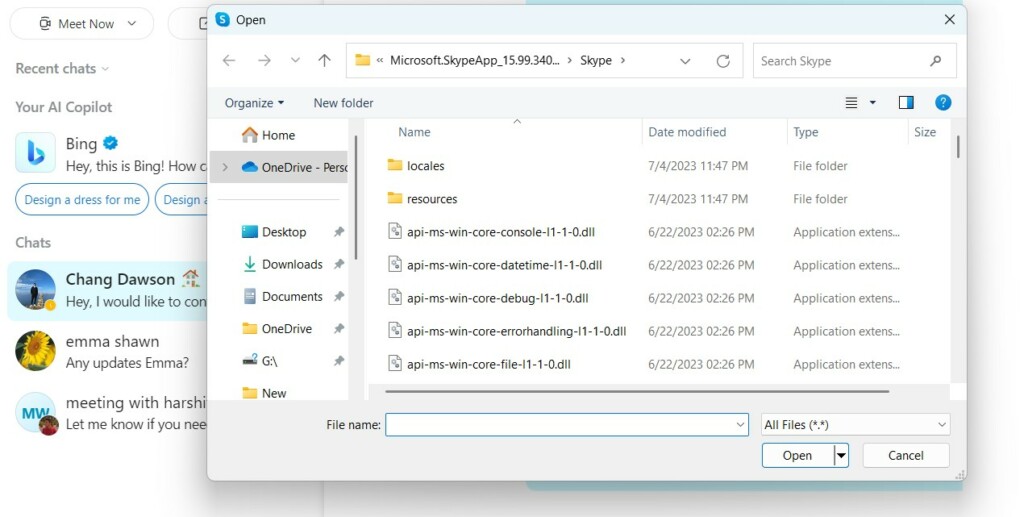Sort files by Date modified column
Image resolution: width=1024 pixels, height=517 pixels.
click(687, 132)
